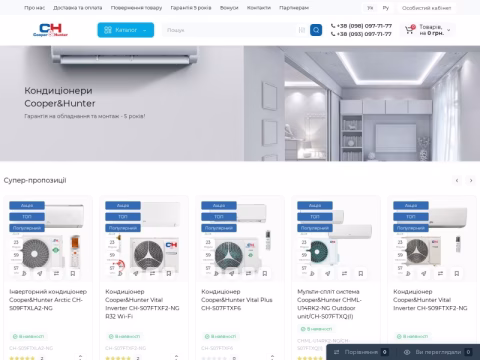Click Vital Plus CH-S07FTXF6 product image
The width and height of the screenshot is (480, 360).
(x=240, y=239)
